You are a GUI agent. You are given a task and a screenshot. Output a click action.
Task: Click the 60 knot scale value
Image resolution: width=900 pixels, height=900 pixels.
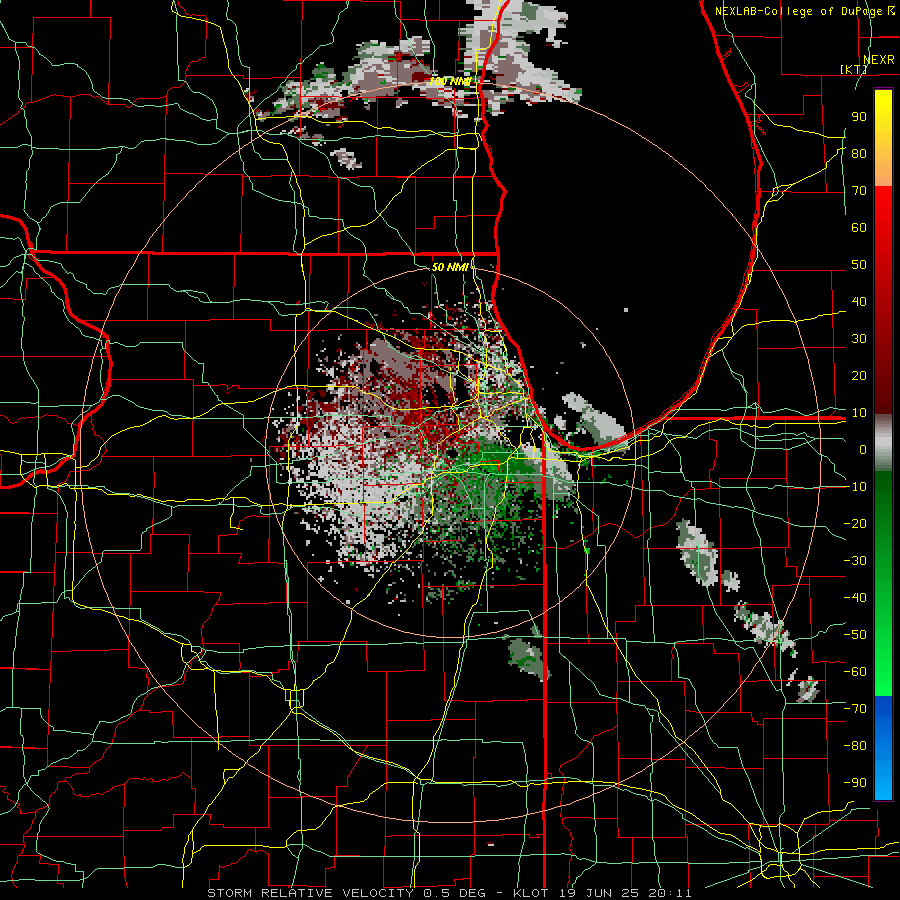click(859, 227)
